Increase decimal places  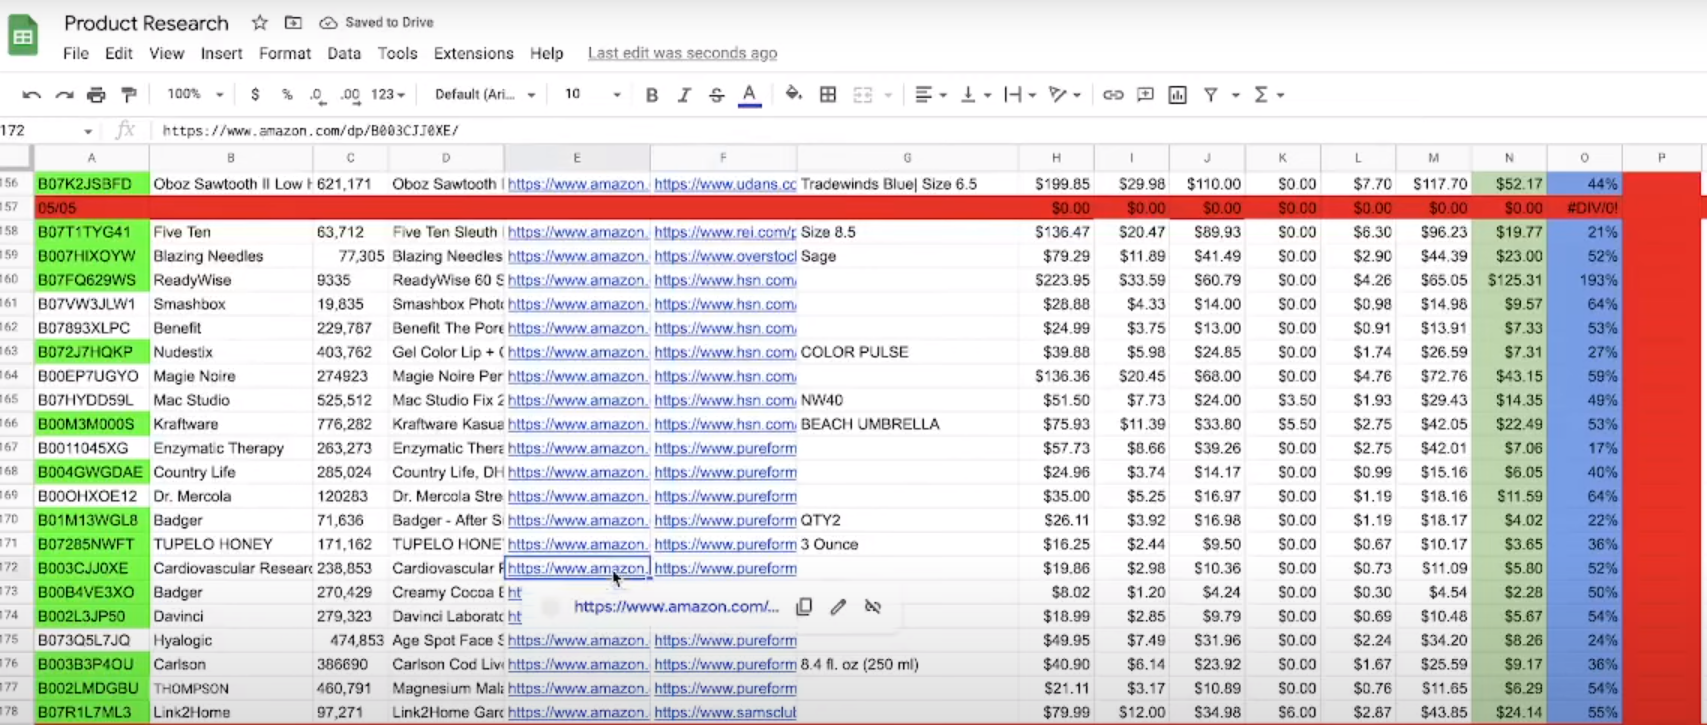pos(350,95)
